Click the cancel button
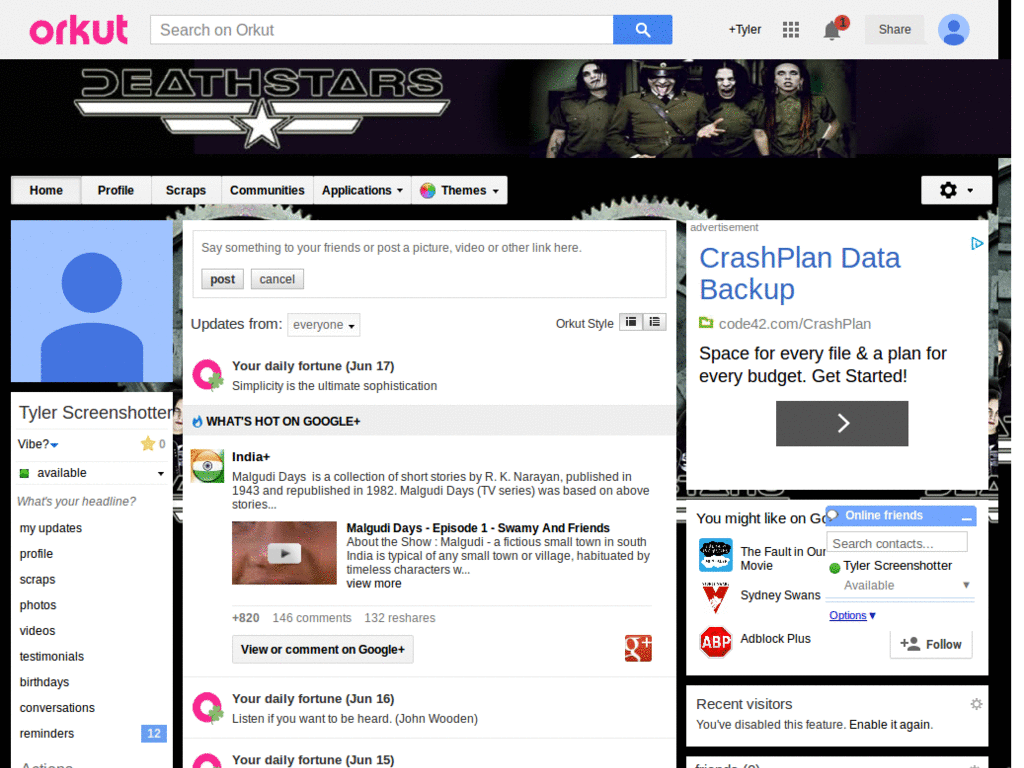This screenshot has height=768, width=1024. [x=277, y=280]
